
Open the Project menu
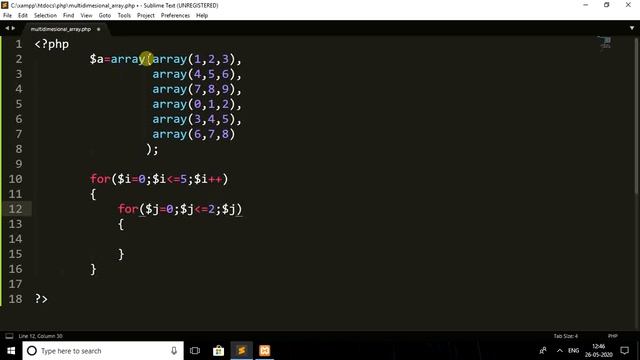point(145,16)
